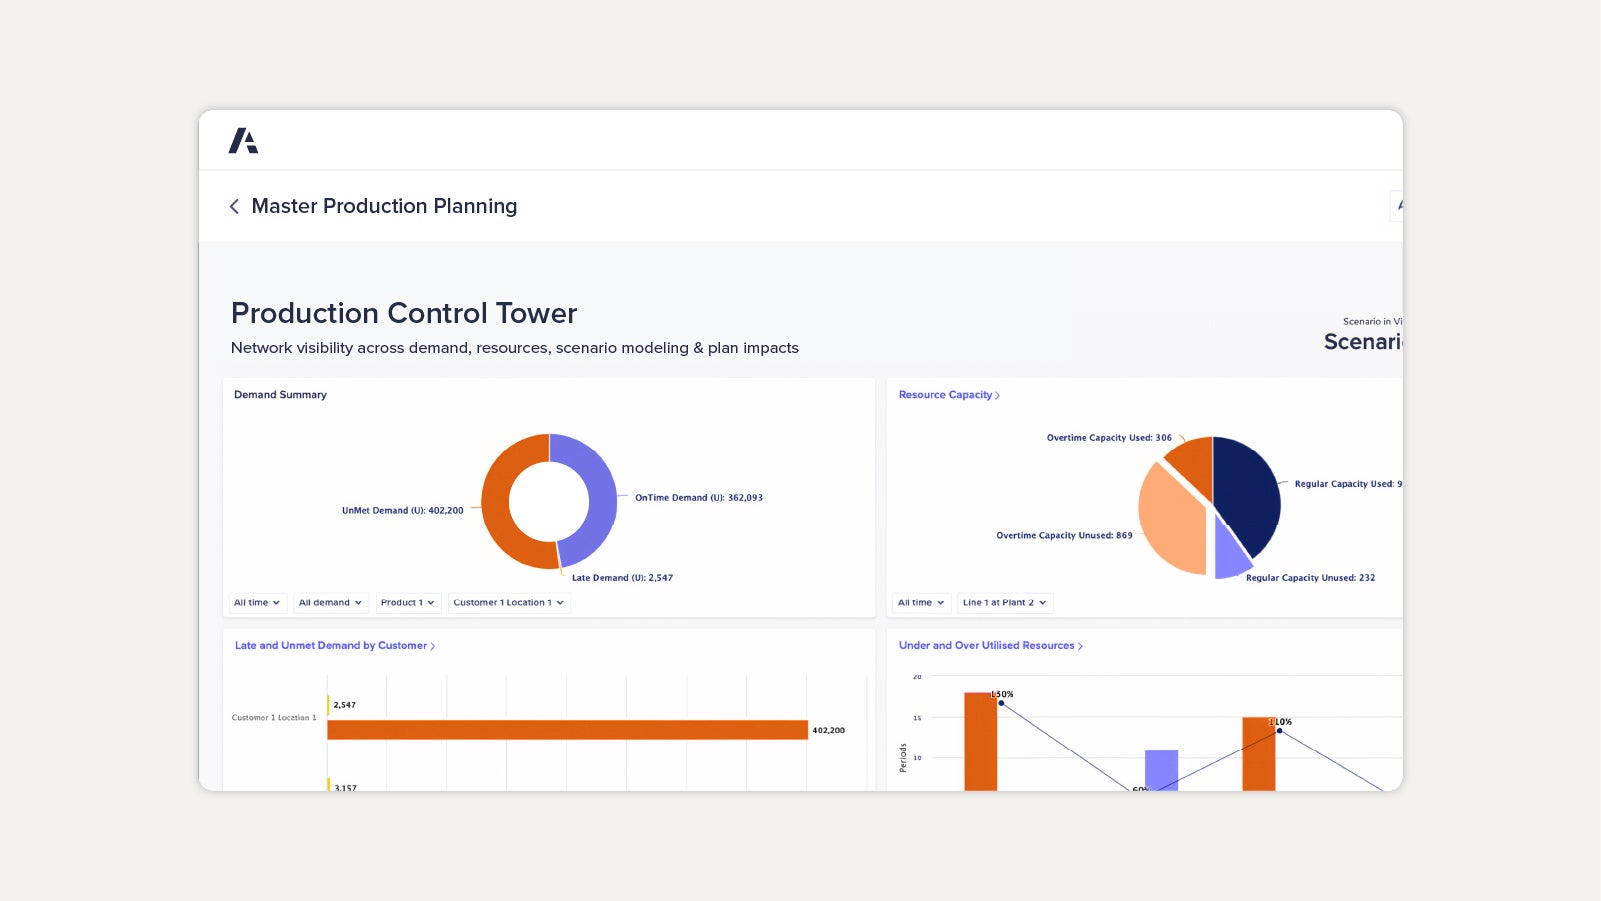
Task: Expand the All demand filter dropdown
Action: (x=330, y=603)
